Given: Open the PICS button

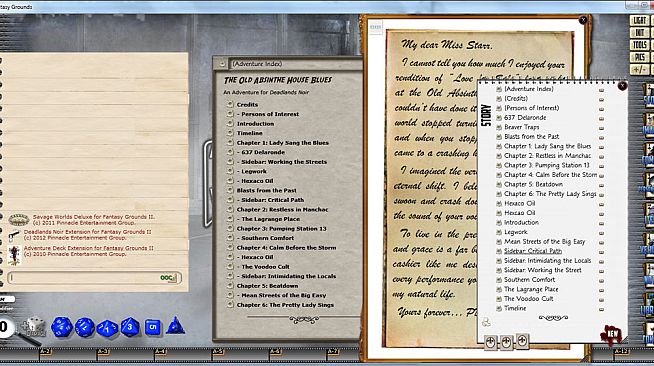Looking at the screenshot, I should pyautogui.click(x=639, y=57).
